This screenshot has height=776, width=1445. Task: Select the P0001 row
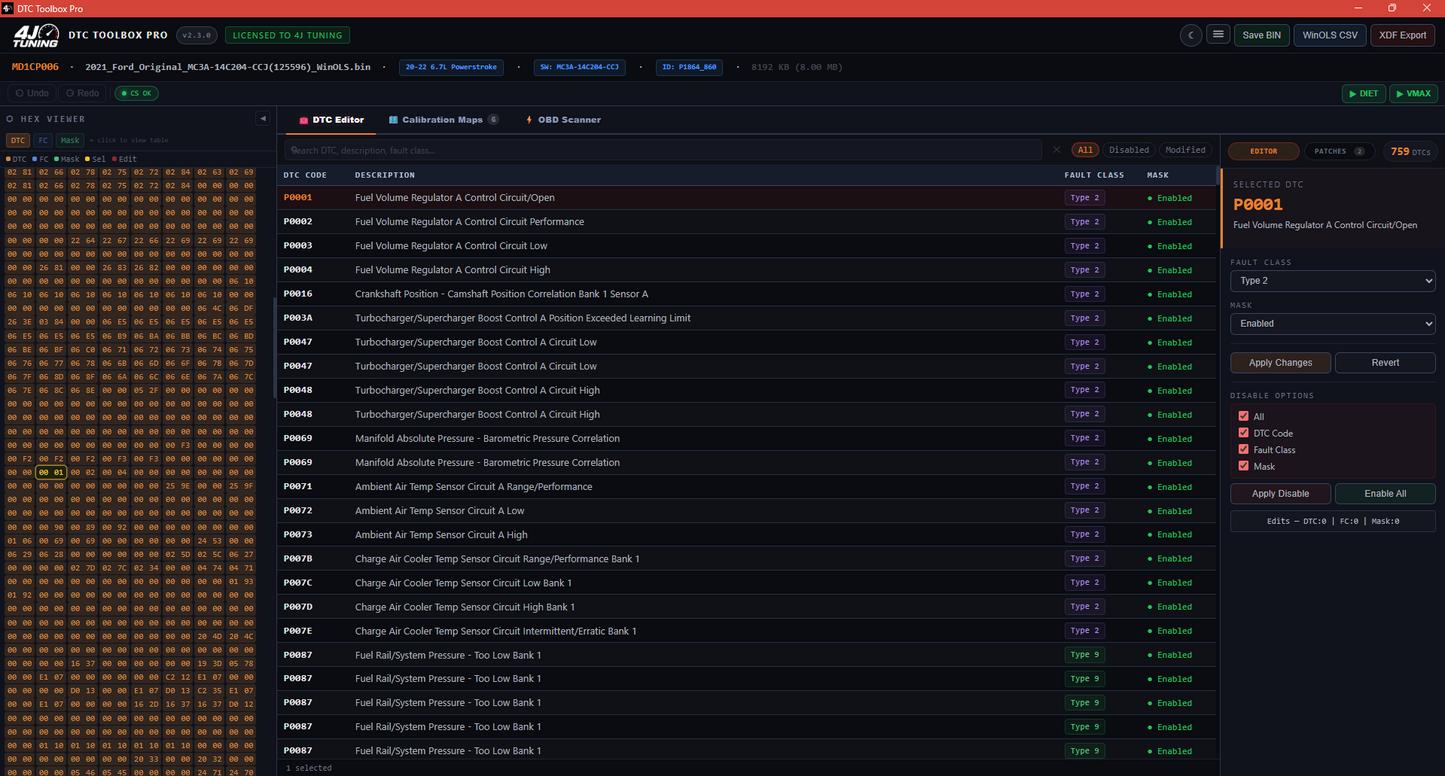(746, 198)
